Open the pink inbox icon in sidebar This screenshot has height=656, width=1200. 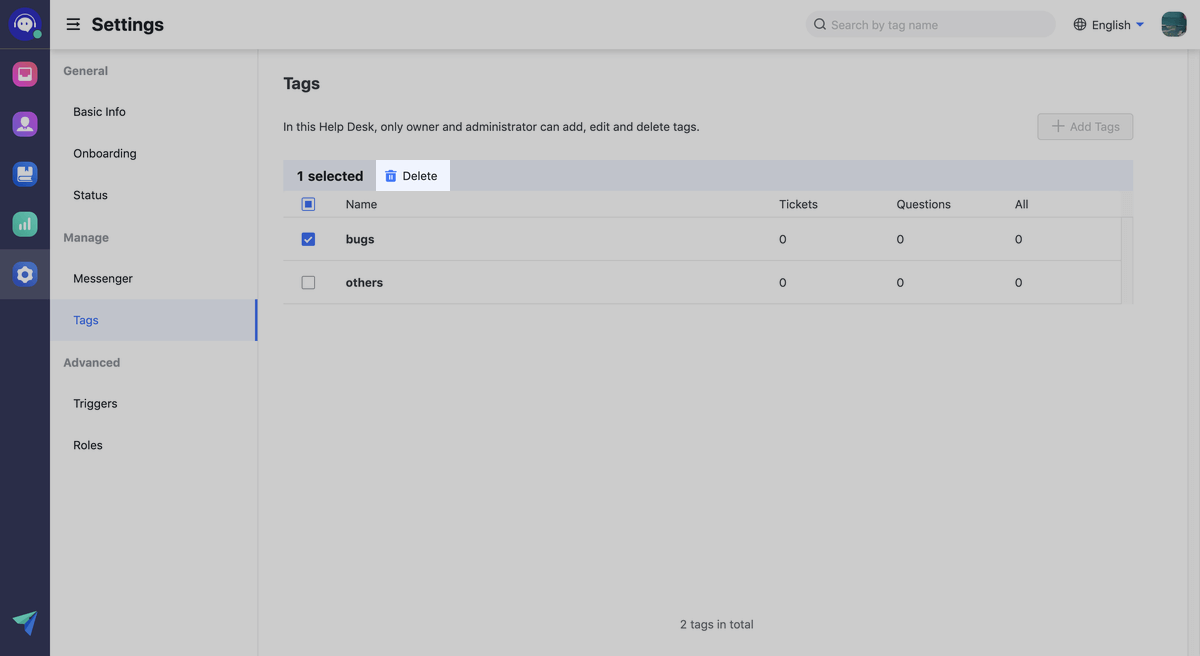25,74
